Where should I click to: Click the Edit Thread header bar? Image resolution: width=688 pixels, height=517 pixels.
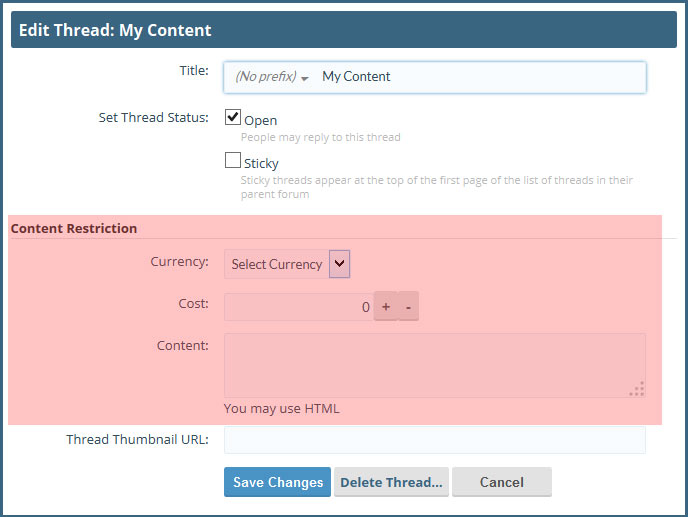pos(343,30)
